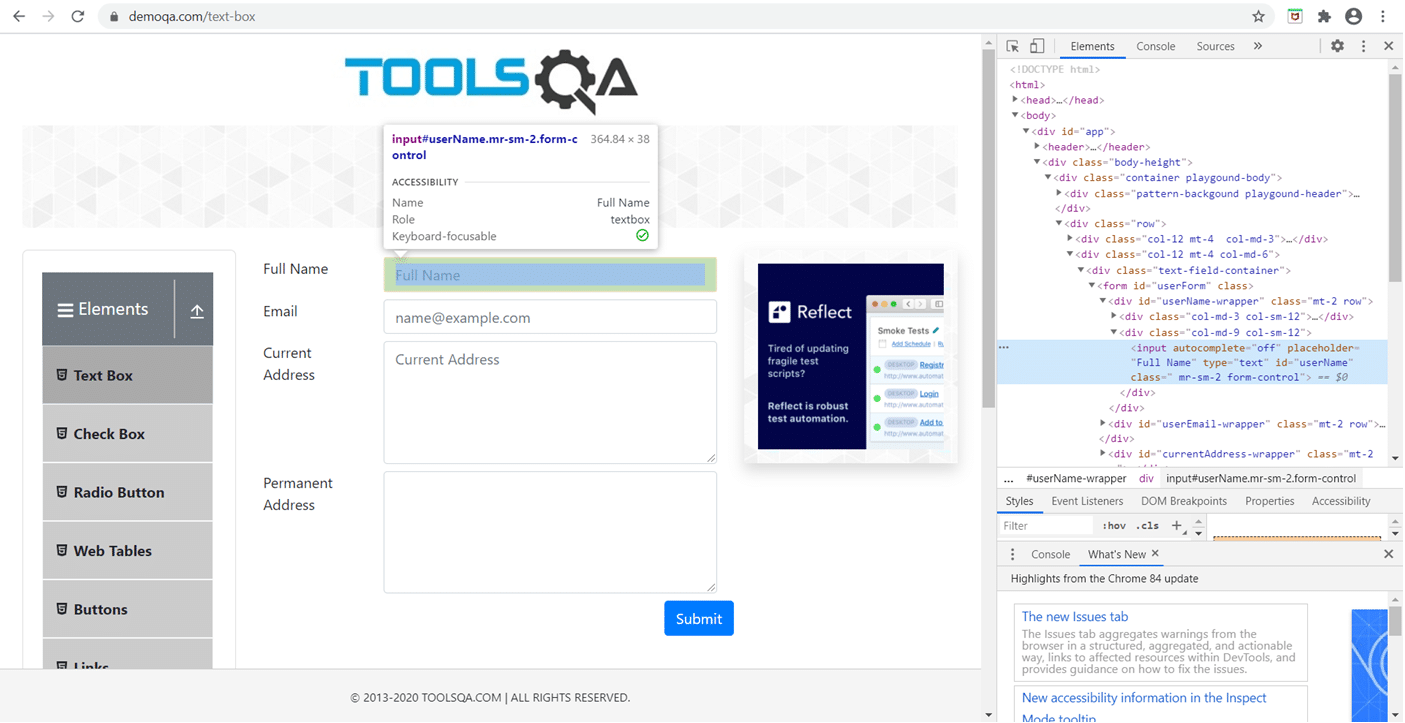Open DevTools customize three-dot menu

(x=1363, y=46)
